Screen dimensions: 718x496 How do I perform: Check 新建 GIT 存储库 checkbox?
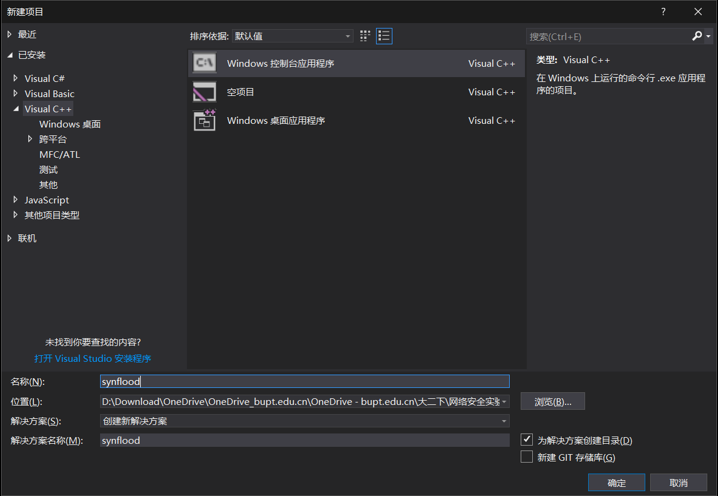coord(527,457)
